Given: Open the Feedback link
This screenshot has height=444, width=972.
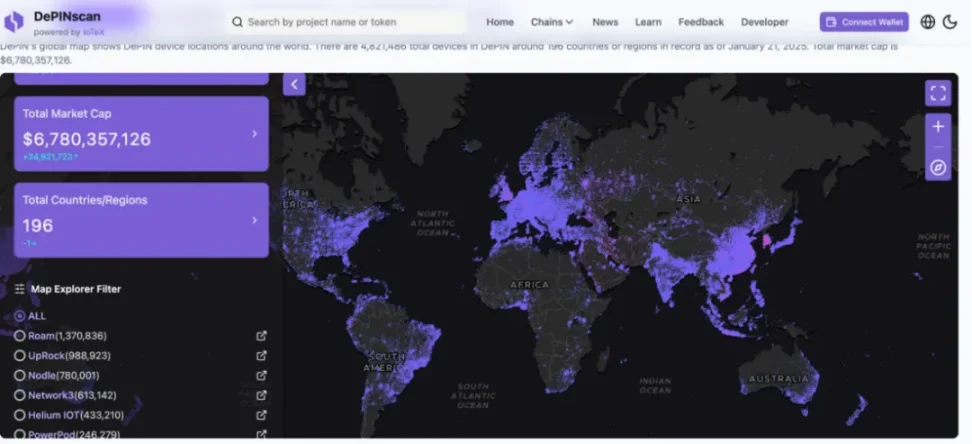Looking at the screenshot, I should [x=700, y=22].
